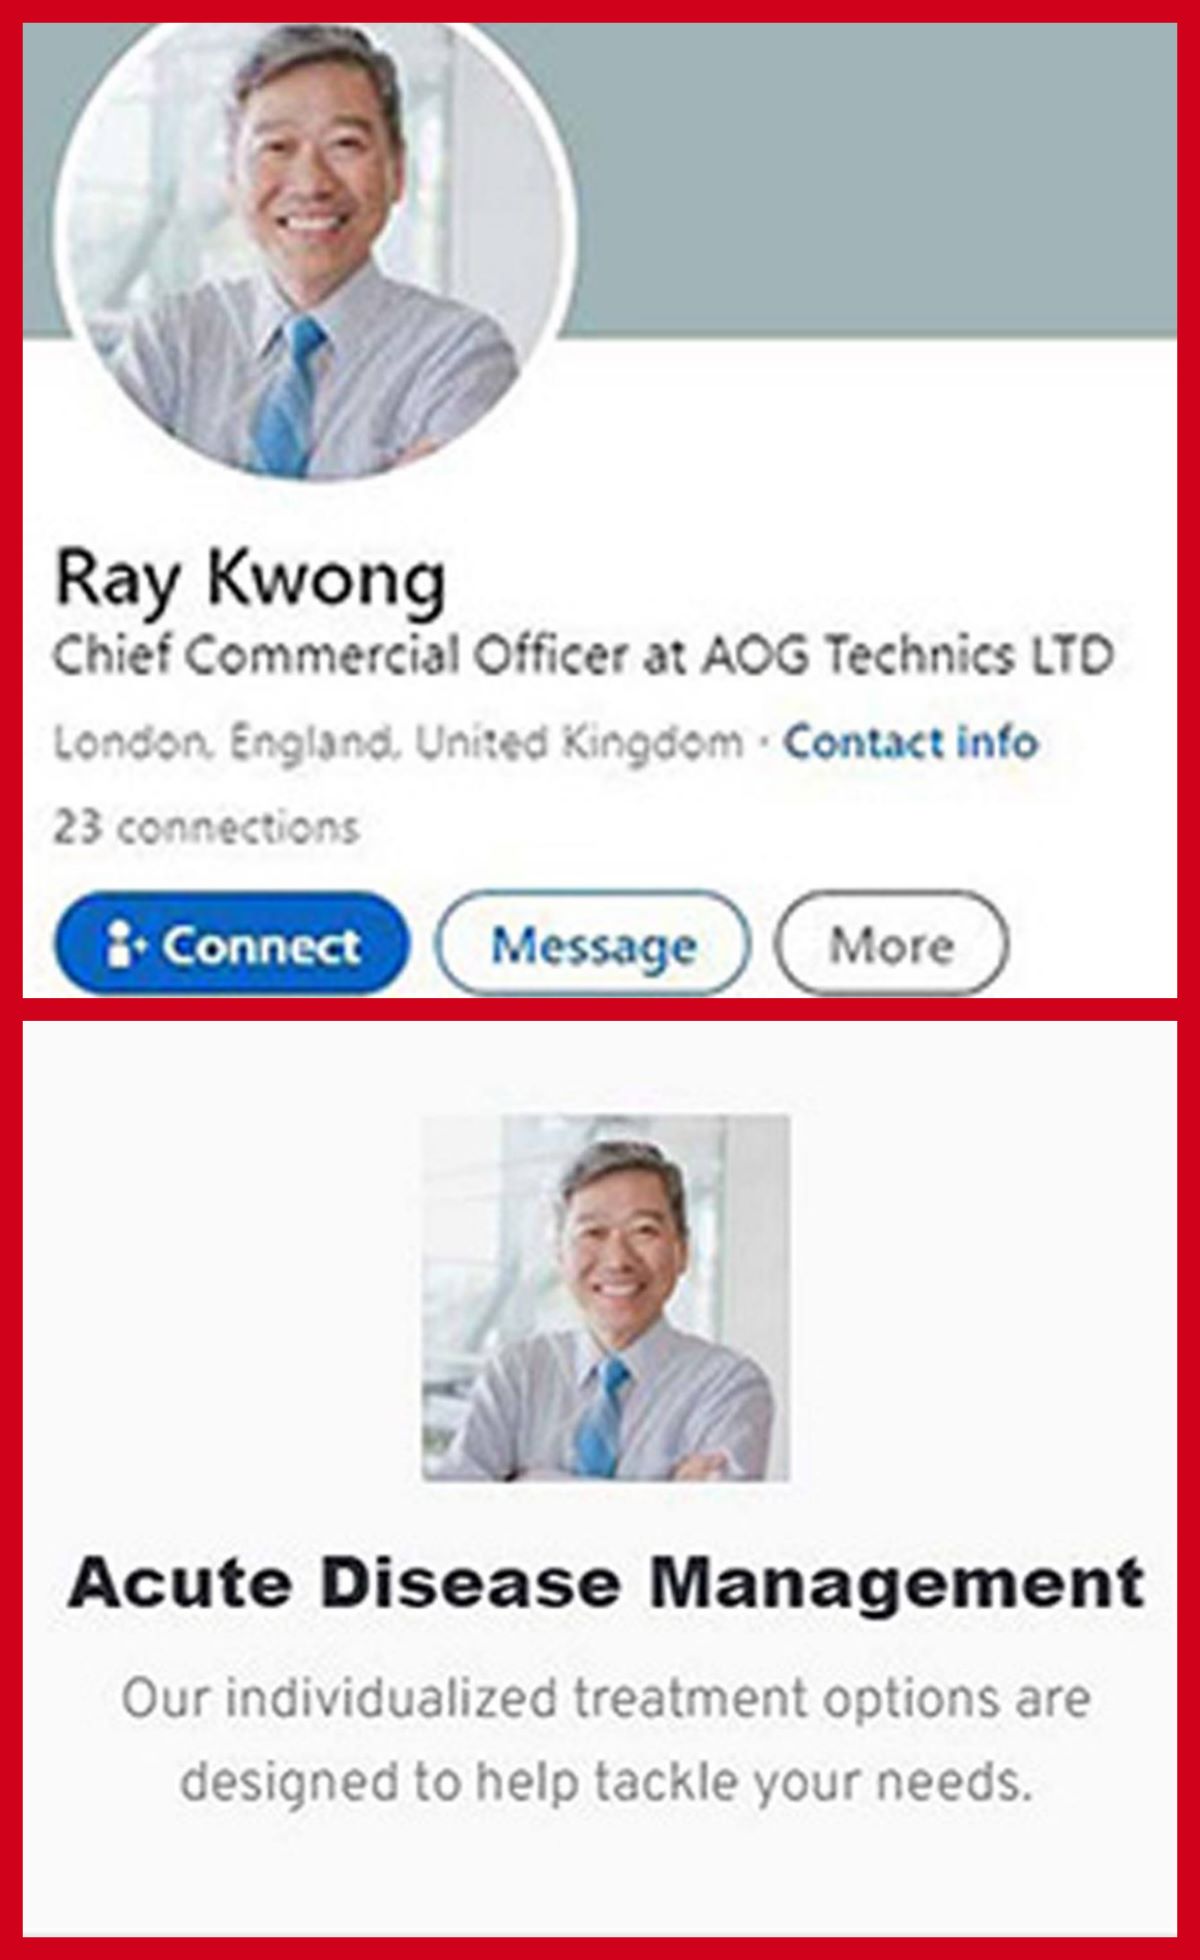The width and height of the screenshot is (1200, 1960).
Task: Click the Acute Disease Management heading
Action: pos(606,1583)
